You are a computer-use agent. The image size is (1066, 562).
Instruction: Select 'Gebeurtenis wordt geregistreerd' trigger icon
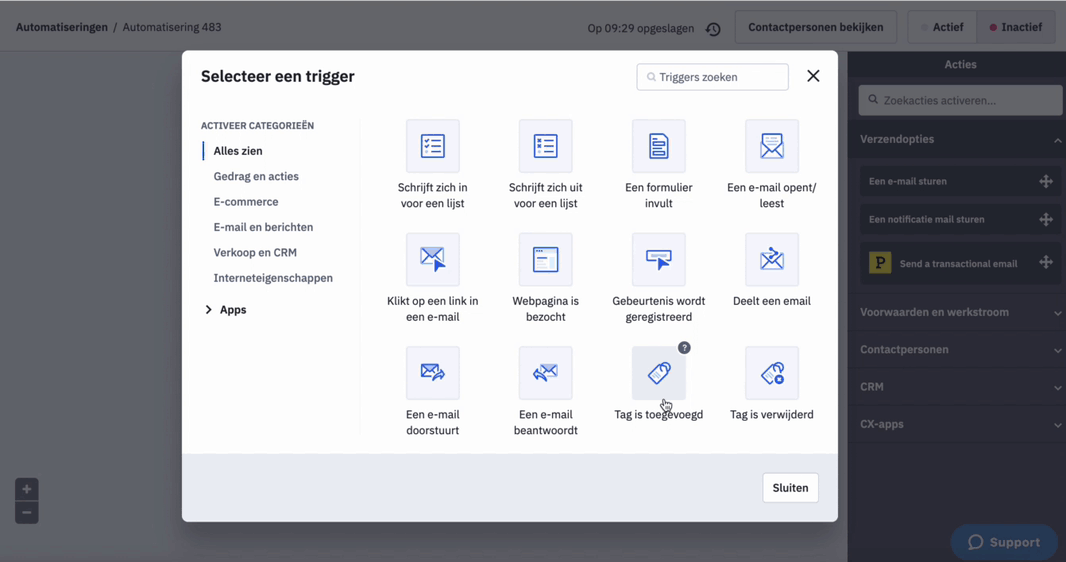point(659,260)
